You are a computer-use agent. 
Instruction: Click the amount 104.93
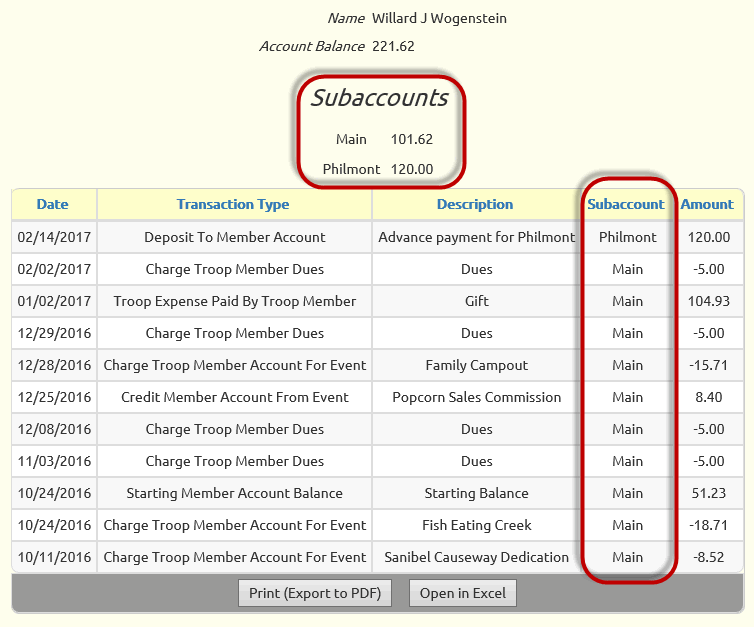click(x=709, y=301)
